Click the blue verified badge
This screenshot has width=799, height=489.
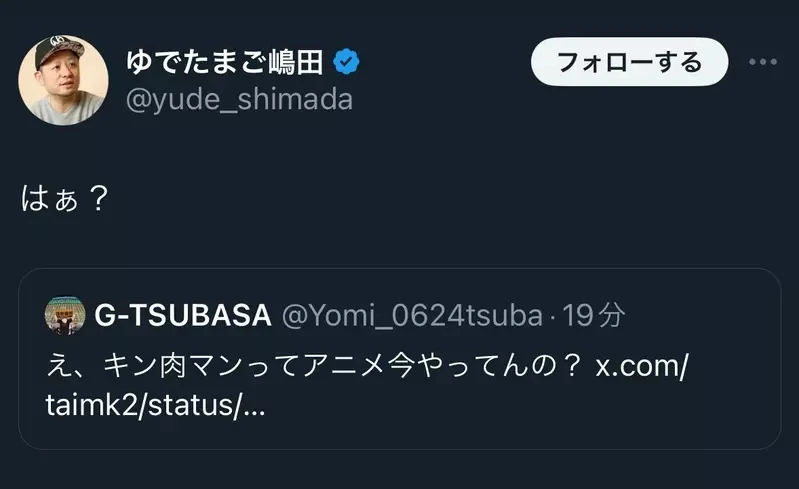(346, 62)
